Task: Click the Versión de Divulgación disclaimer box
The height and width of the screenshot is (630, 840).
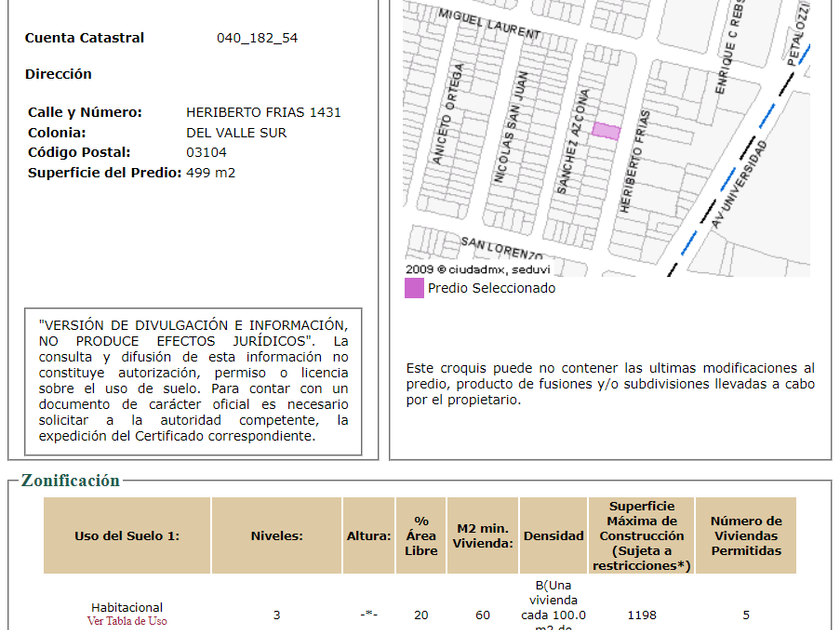Action: pos(193,381)
